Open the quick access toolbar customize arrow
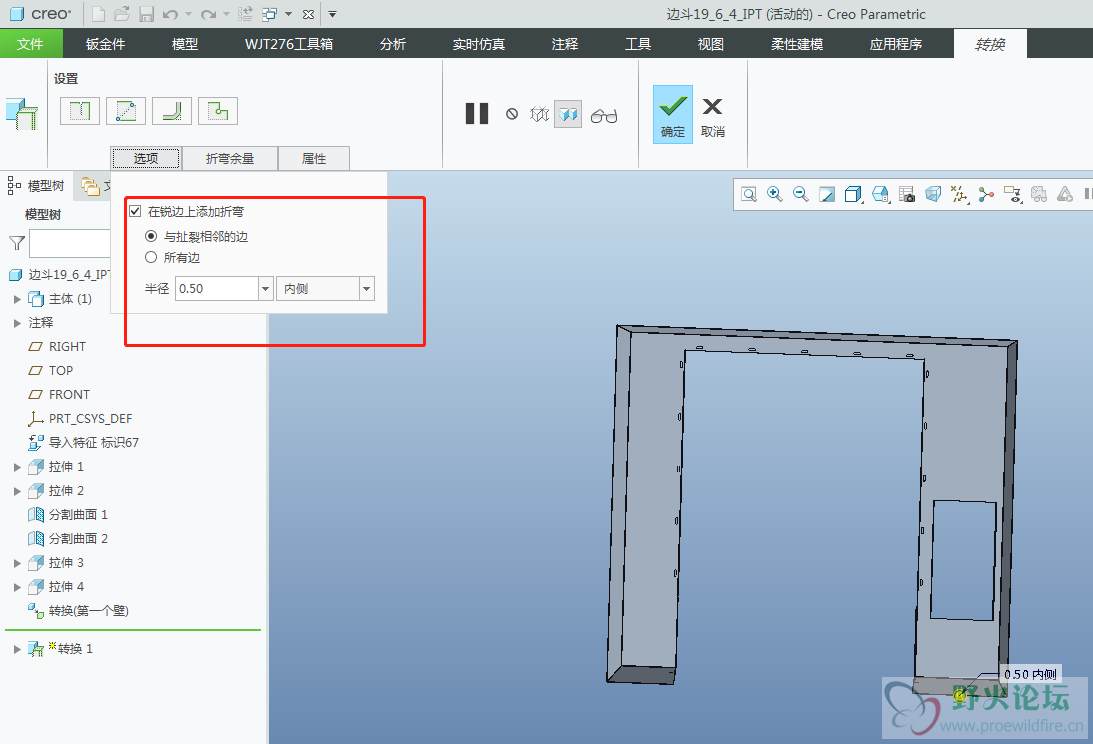This screenshot has width=1093, height=744. point(333,14)
